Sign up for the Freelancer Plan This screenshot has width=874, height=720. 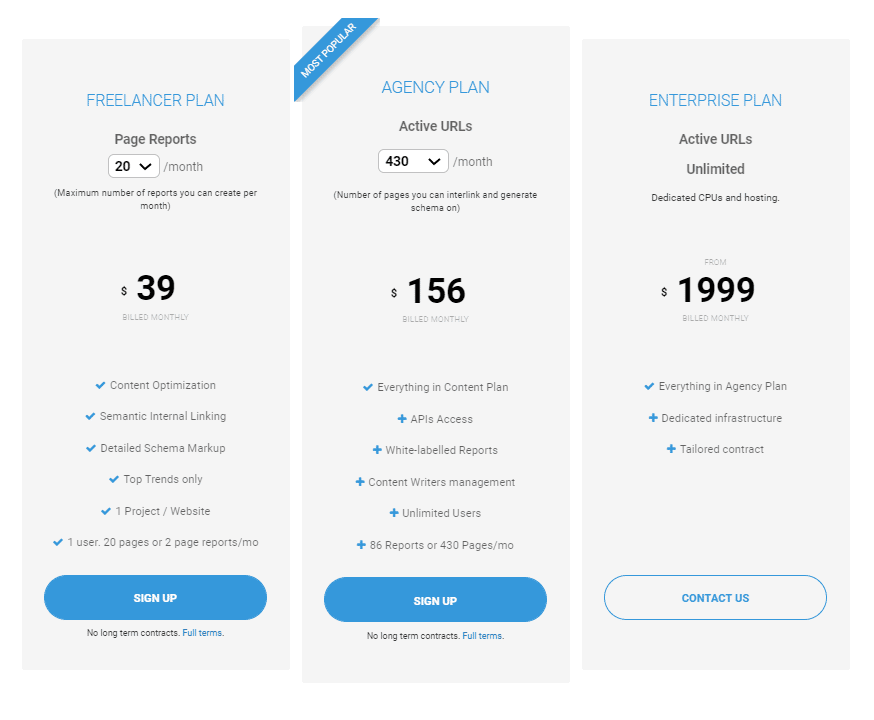point(156,597)
